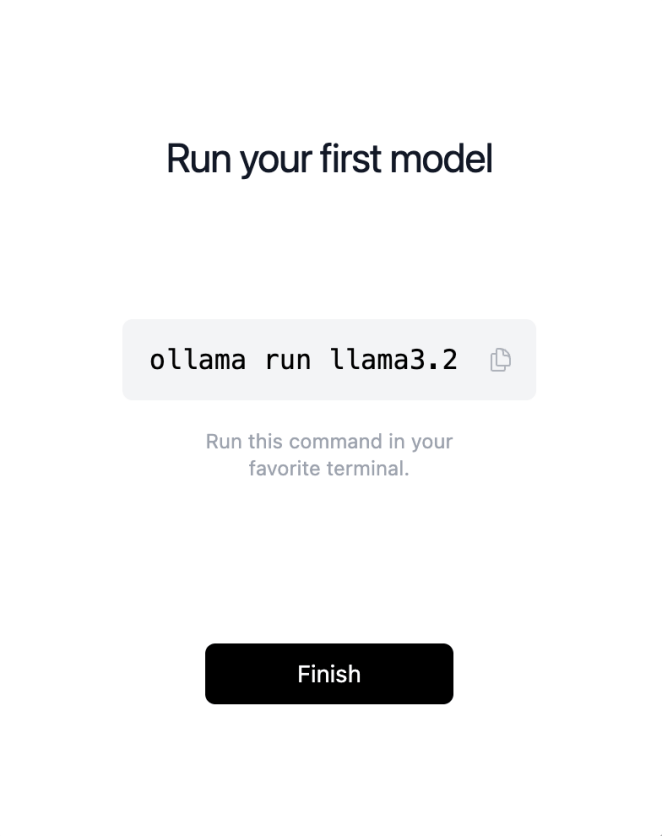Viewport: 662px width, 836px height.
Task: Click the word 'Run' in the heading
Action: pos(198,160)
